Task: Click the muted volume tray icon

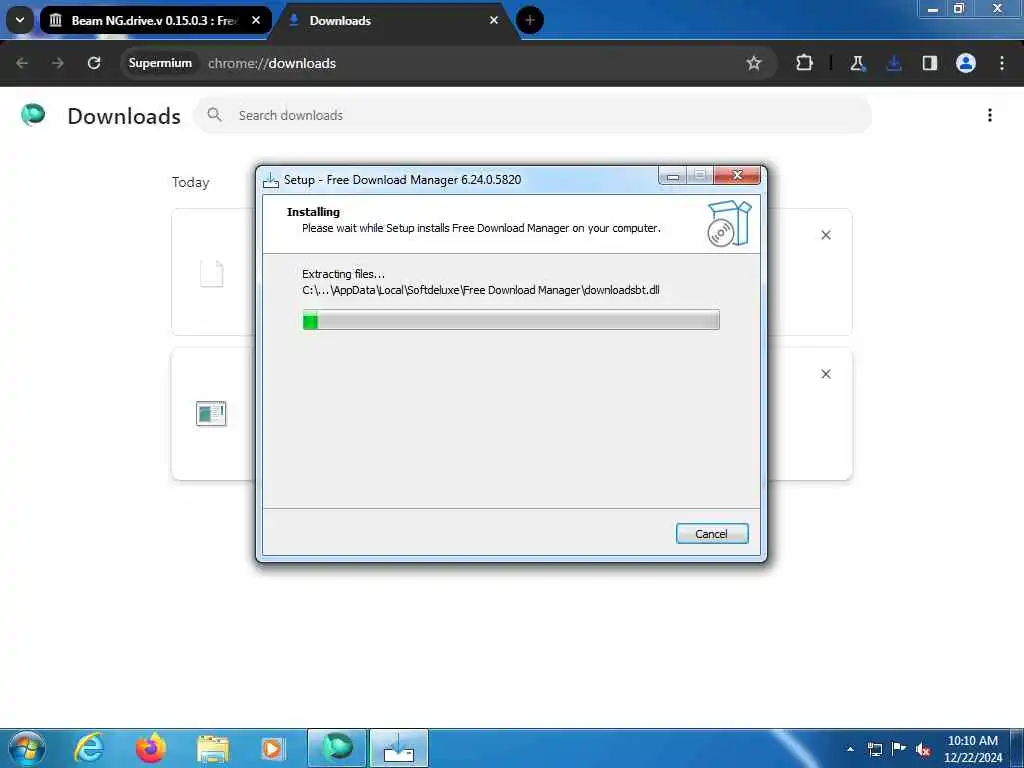Action: [923, 750]
